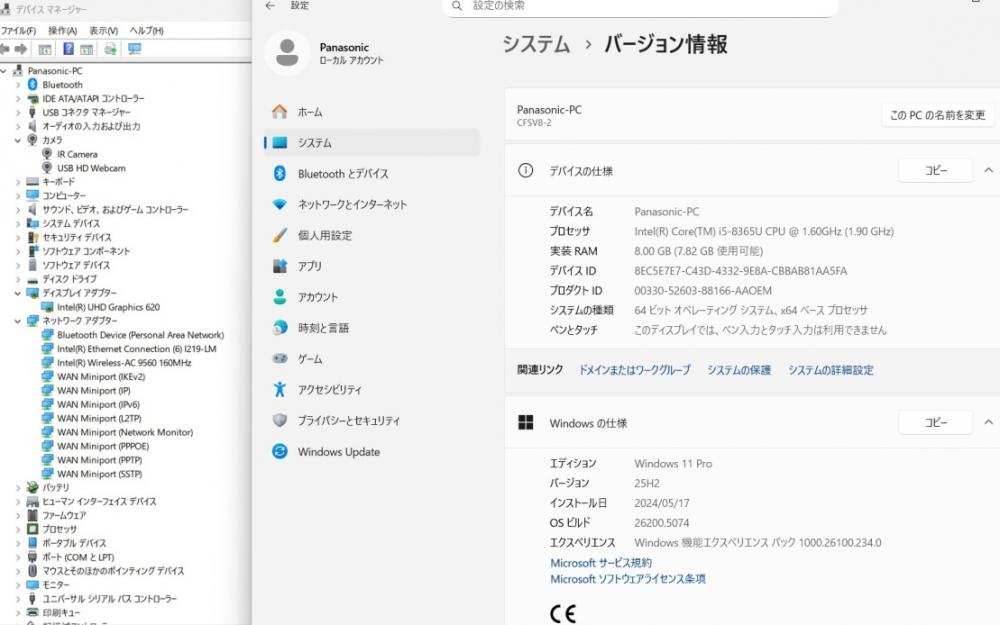Click the Help icon in Device Manager toolbar
The height and width of the screenshot is (625, 1000).
pyautogui.click(x=68, y=49)
